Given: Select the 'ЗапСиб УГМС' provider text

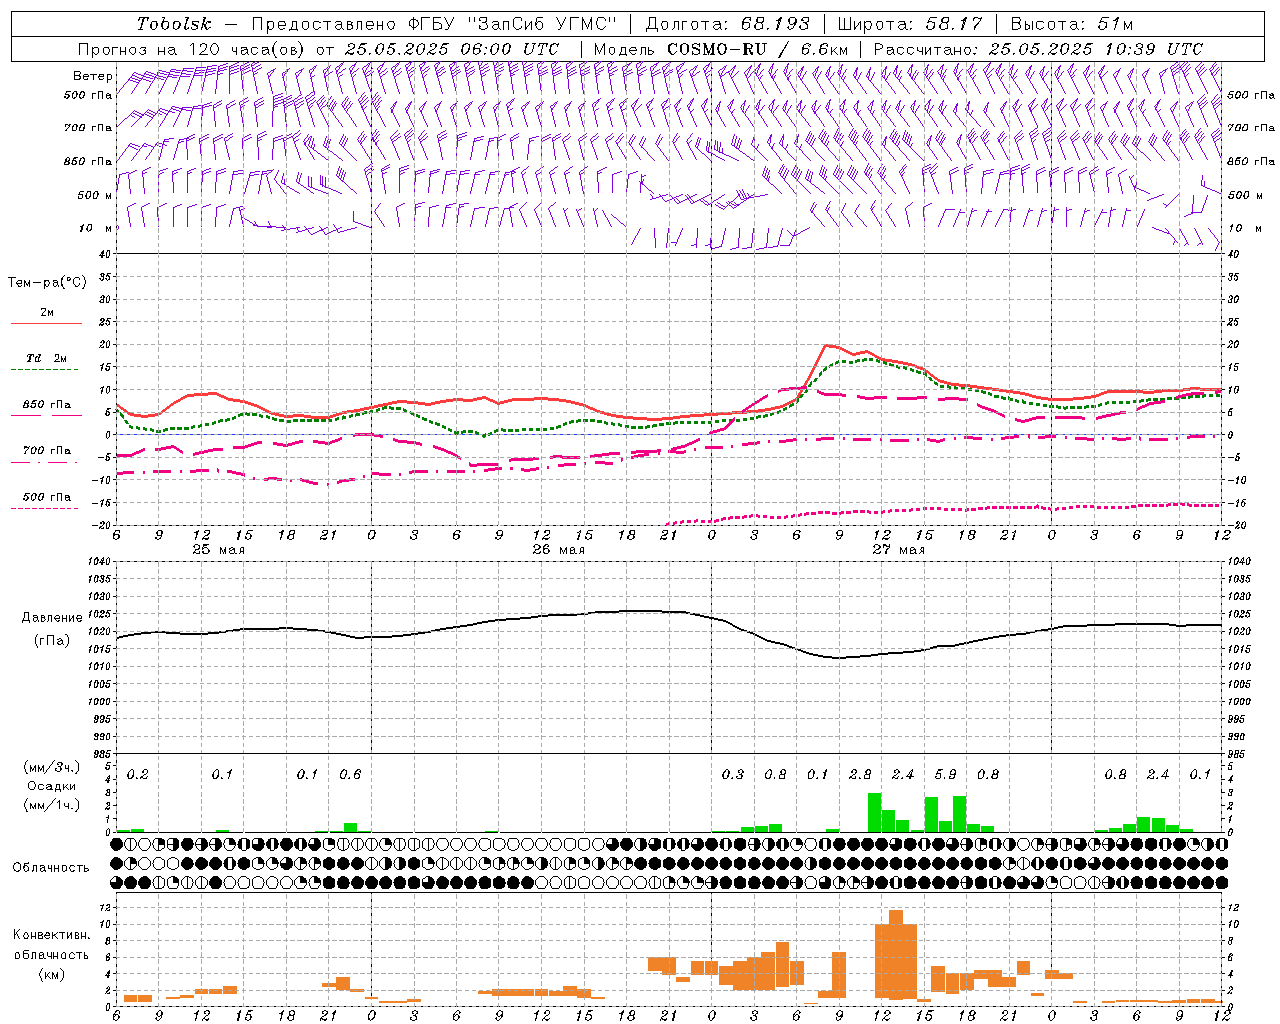Looking at the screenshot, I should pyautogui.click(x=543, y=24).
